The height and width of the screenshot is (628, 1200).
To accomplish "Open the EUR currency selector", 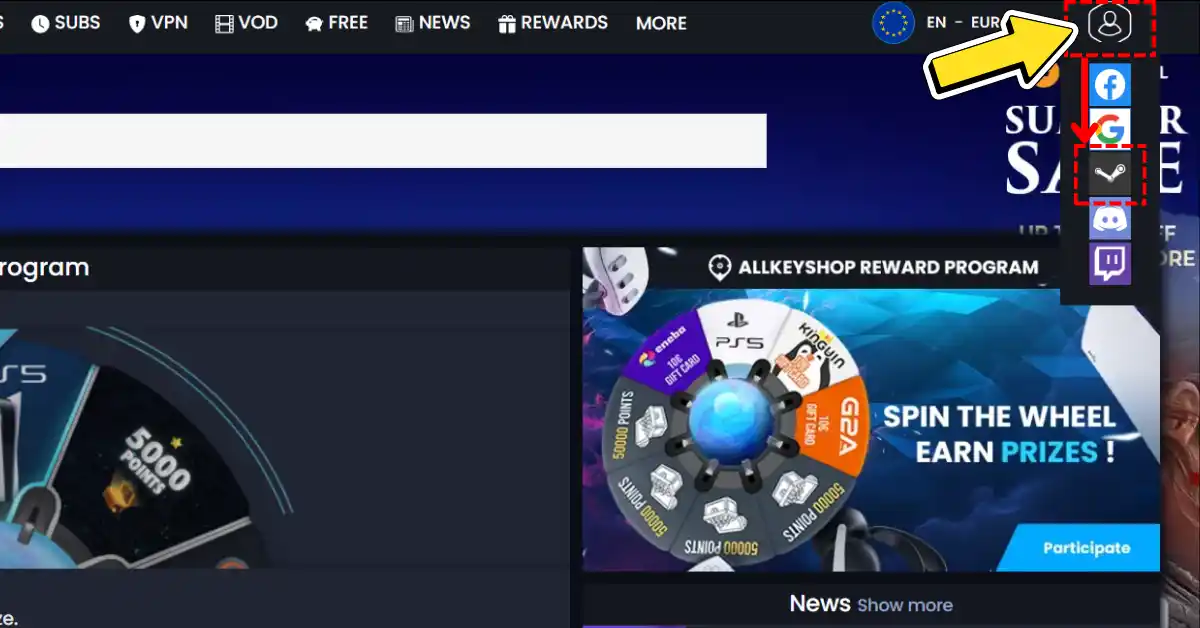I will click(986, 22).
